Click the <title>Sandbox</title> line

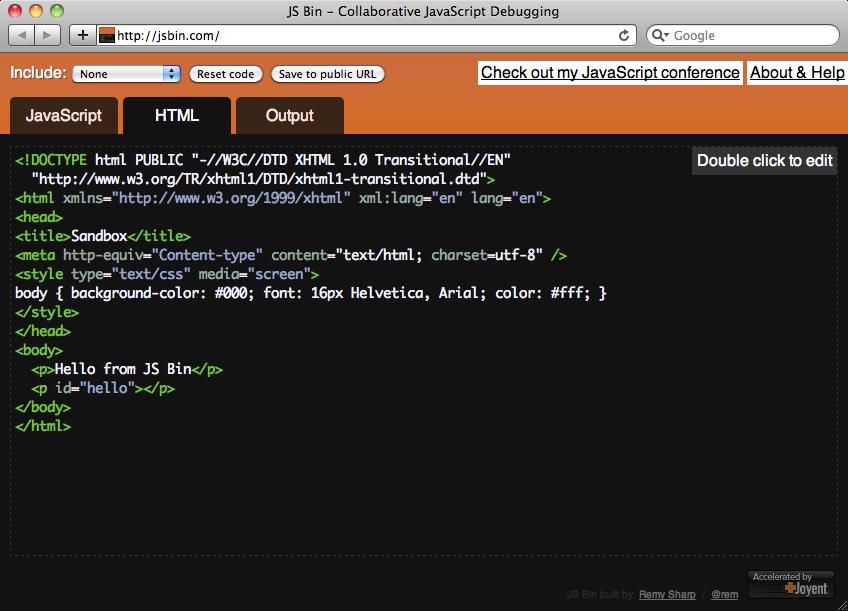point(103,236)
